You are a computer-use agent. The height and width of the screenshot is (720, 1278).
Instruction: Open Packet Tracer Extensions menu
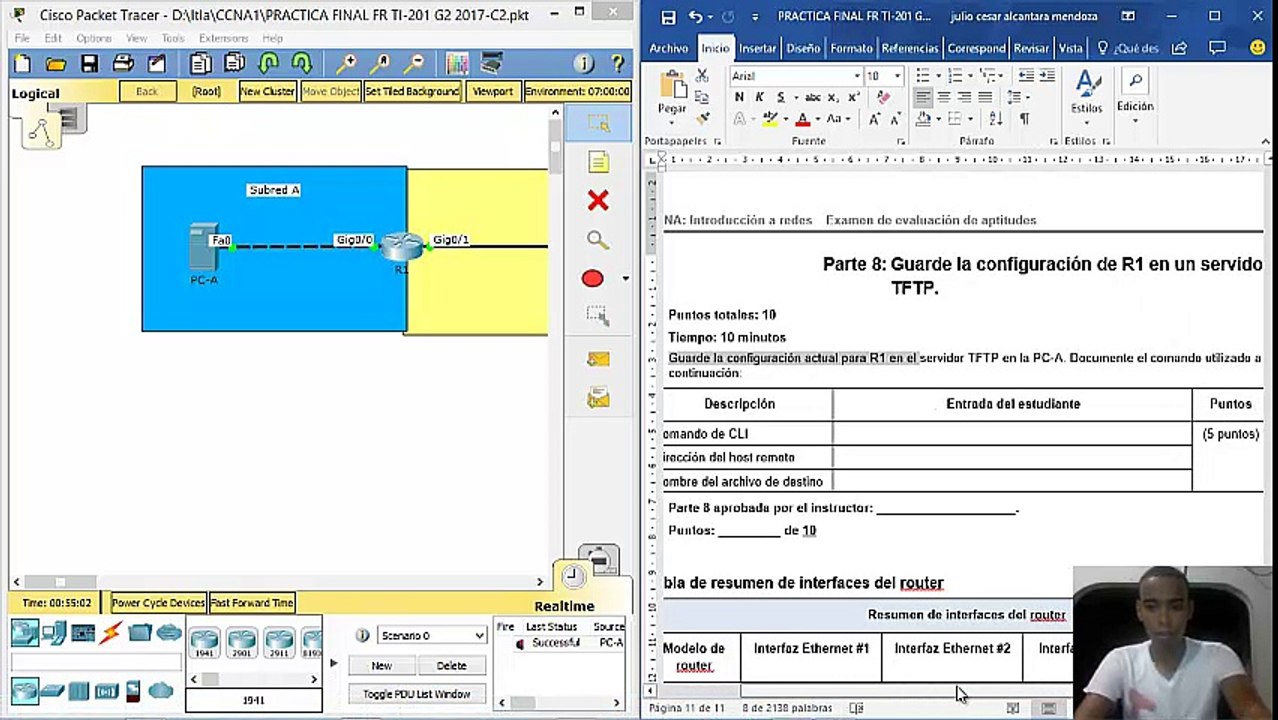click(x=223, y=38)
